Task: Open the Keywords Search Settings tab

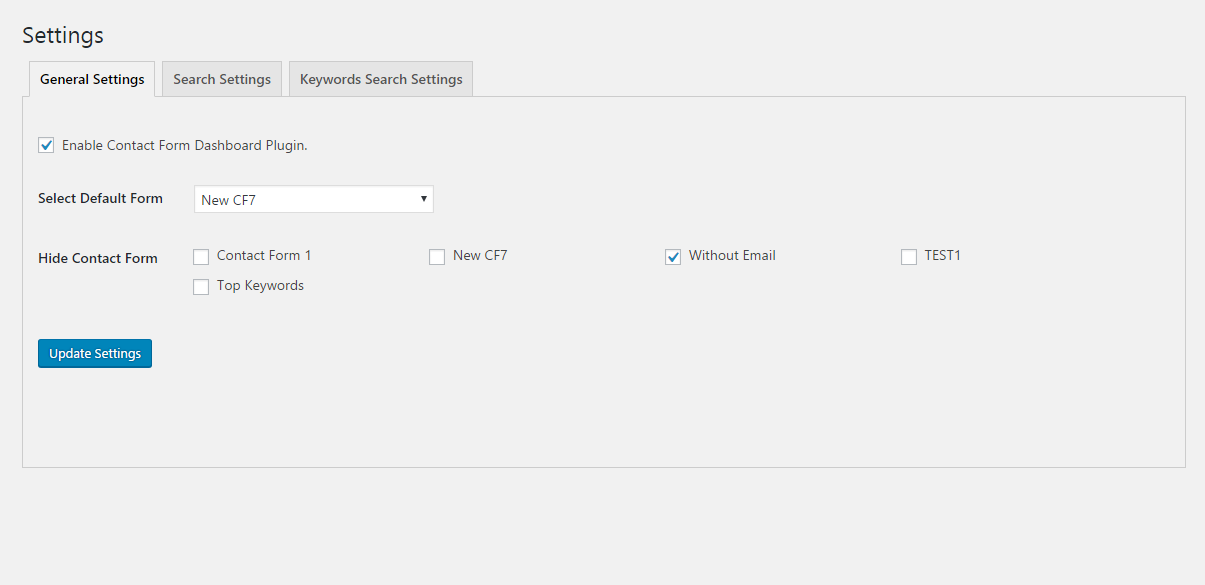Action: pyautogui.click(x=381, y=79)
